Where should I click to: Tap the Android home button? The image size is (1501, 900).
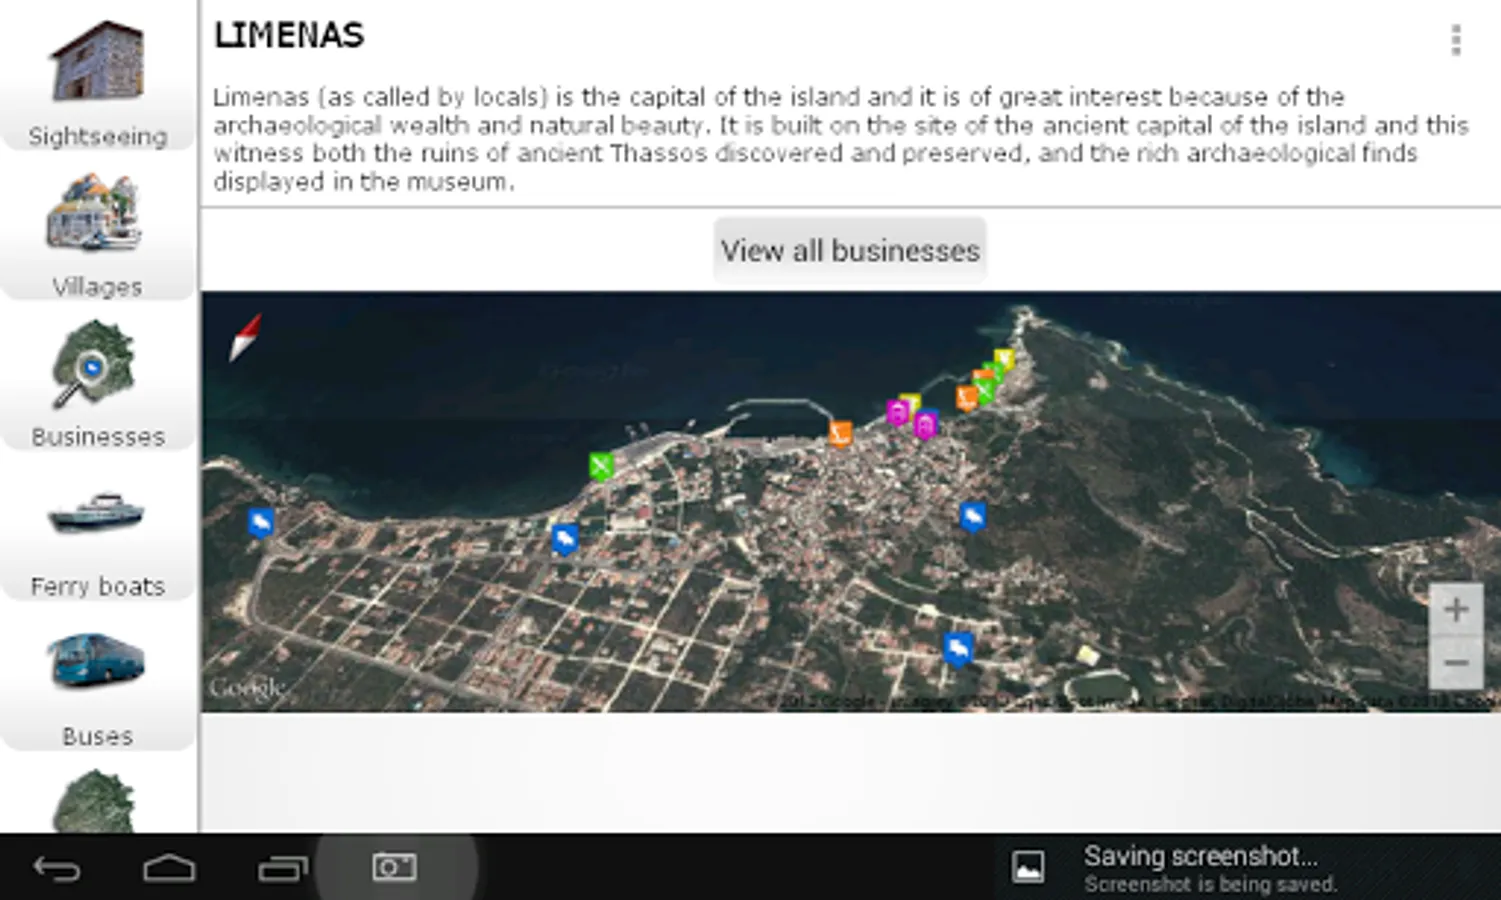pyautogui.click(x=169, y=867)
